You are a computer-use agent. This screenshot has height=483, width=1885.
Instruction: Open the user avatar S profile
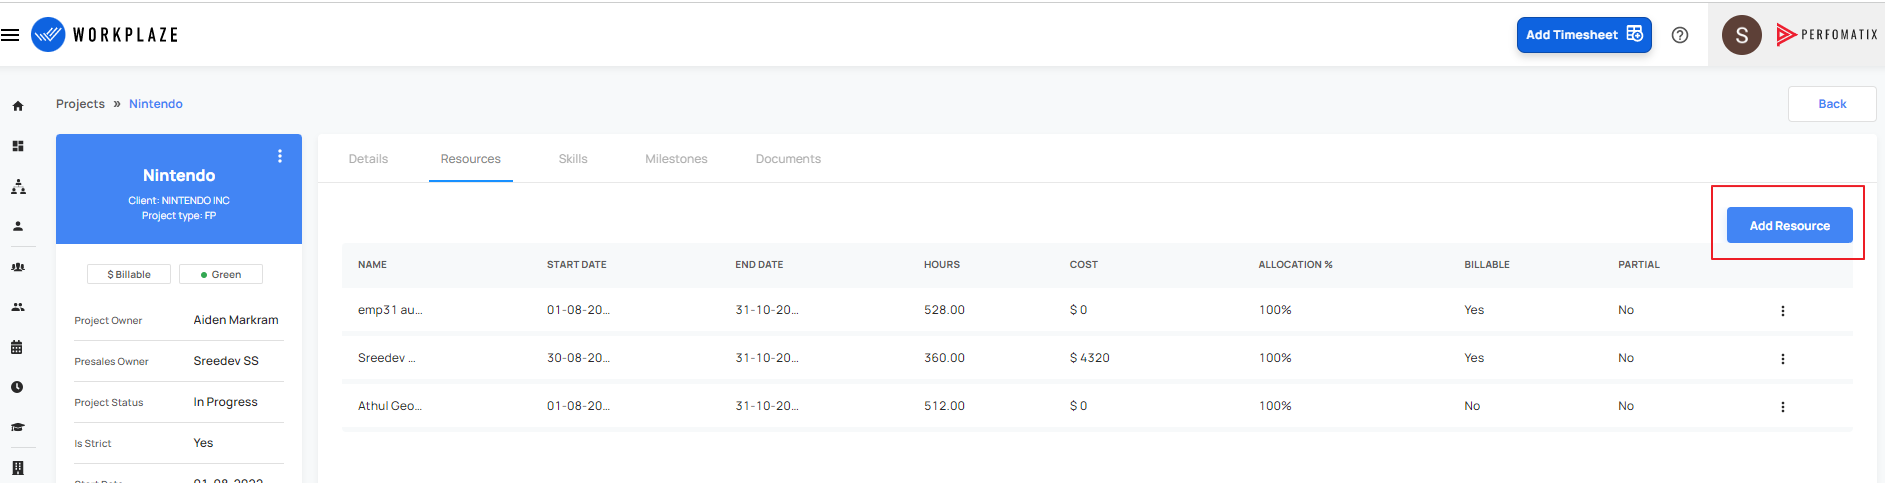[x=1742, y=35]
